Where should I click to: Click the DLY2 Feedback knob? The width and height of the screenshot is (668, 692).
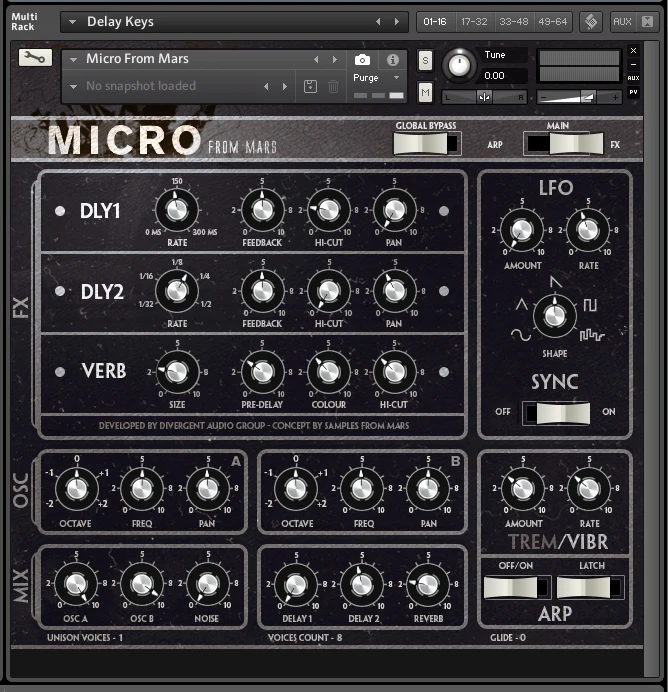click(263, 291)
